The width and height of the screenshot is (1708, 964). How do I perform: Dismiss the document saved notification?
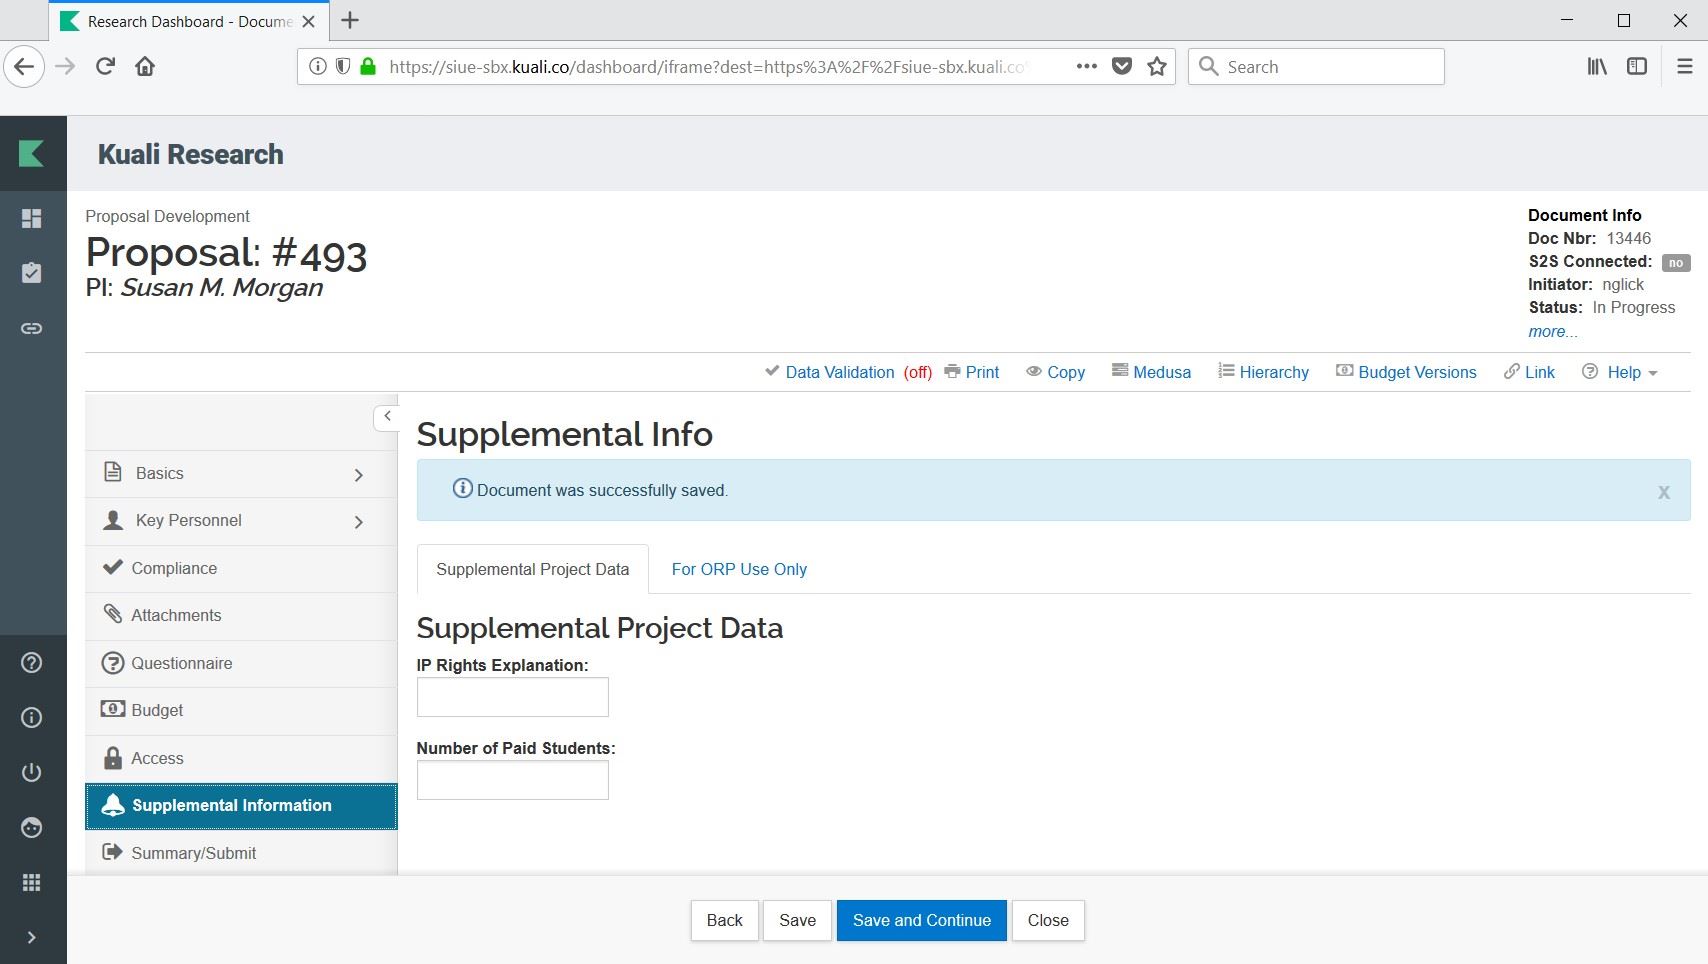pyautogui.click(x=1663, y=492)
